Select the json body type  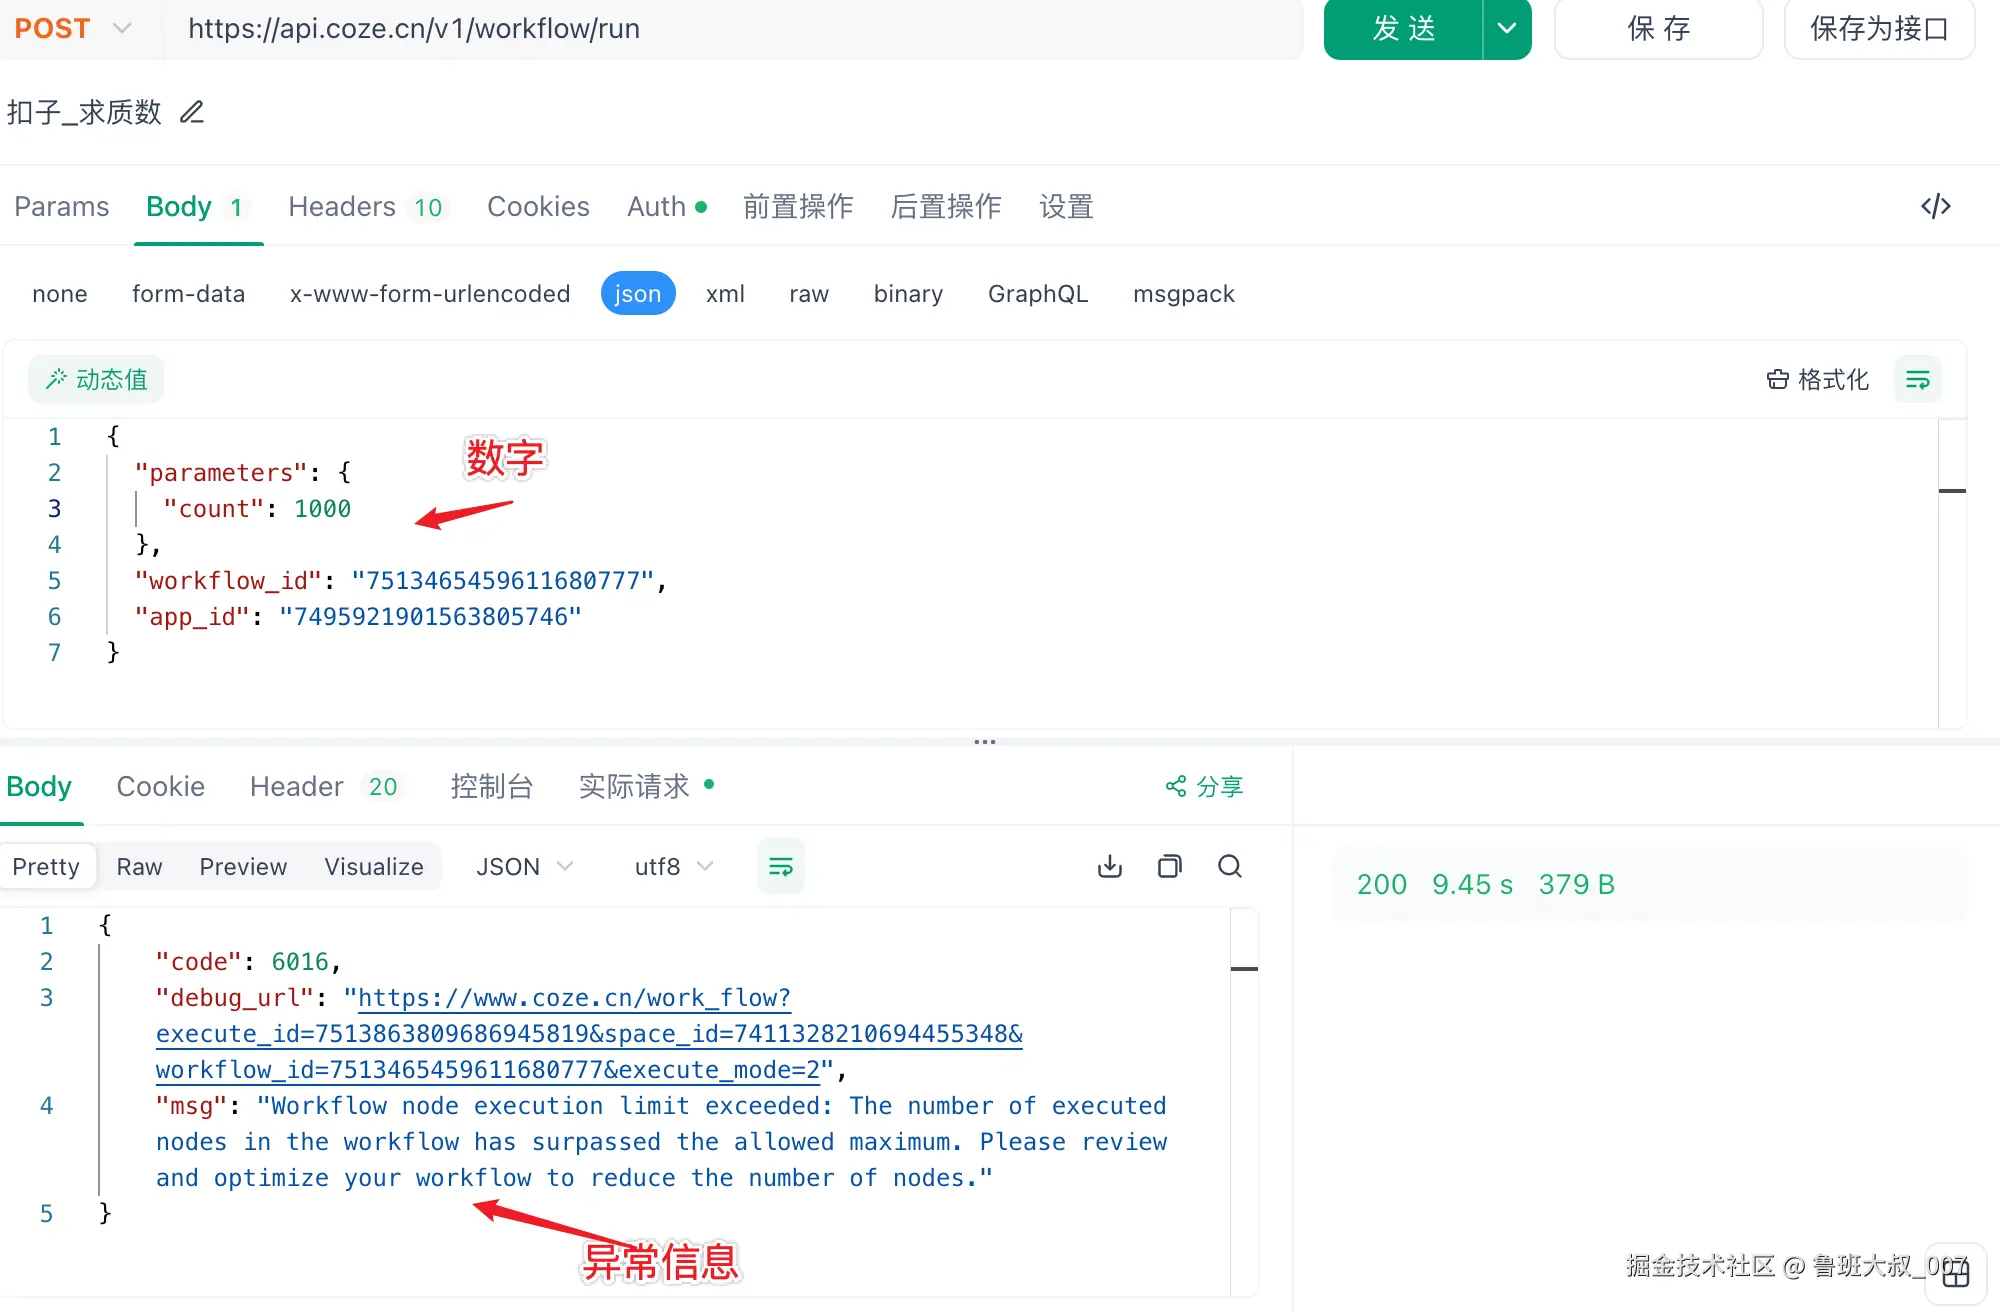coord(637,294)
